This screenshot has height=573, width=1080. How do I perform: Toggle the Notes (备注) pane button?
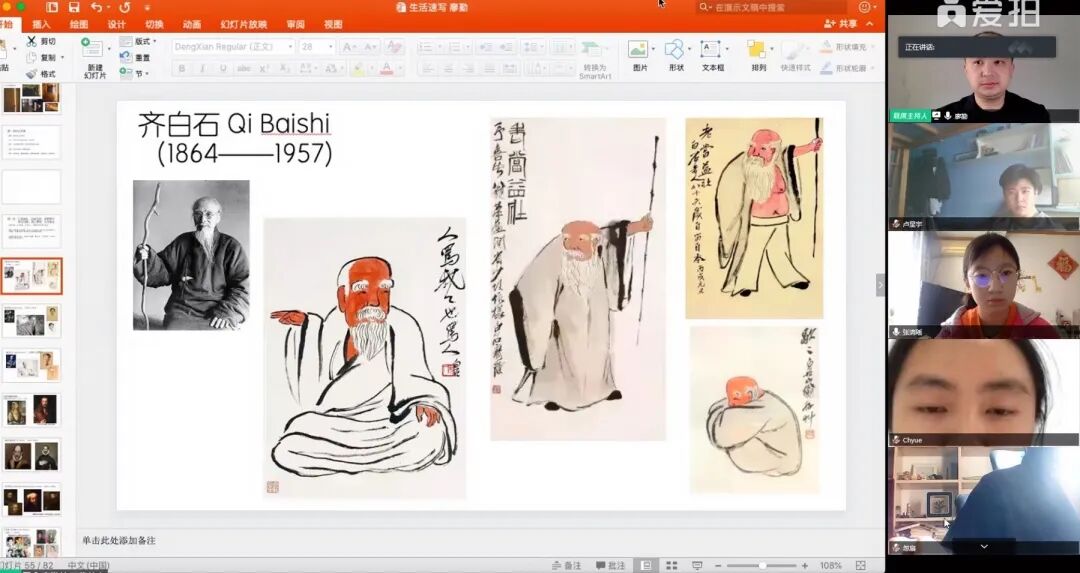pyautogui.click(x=568, y=565)
